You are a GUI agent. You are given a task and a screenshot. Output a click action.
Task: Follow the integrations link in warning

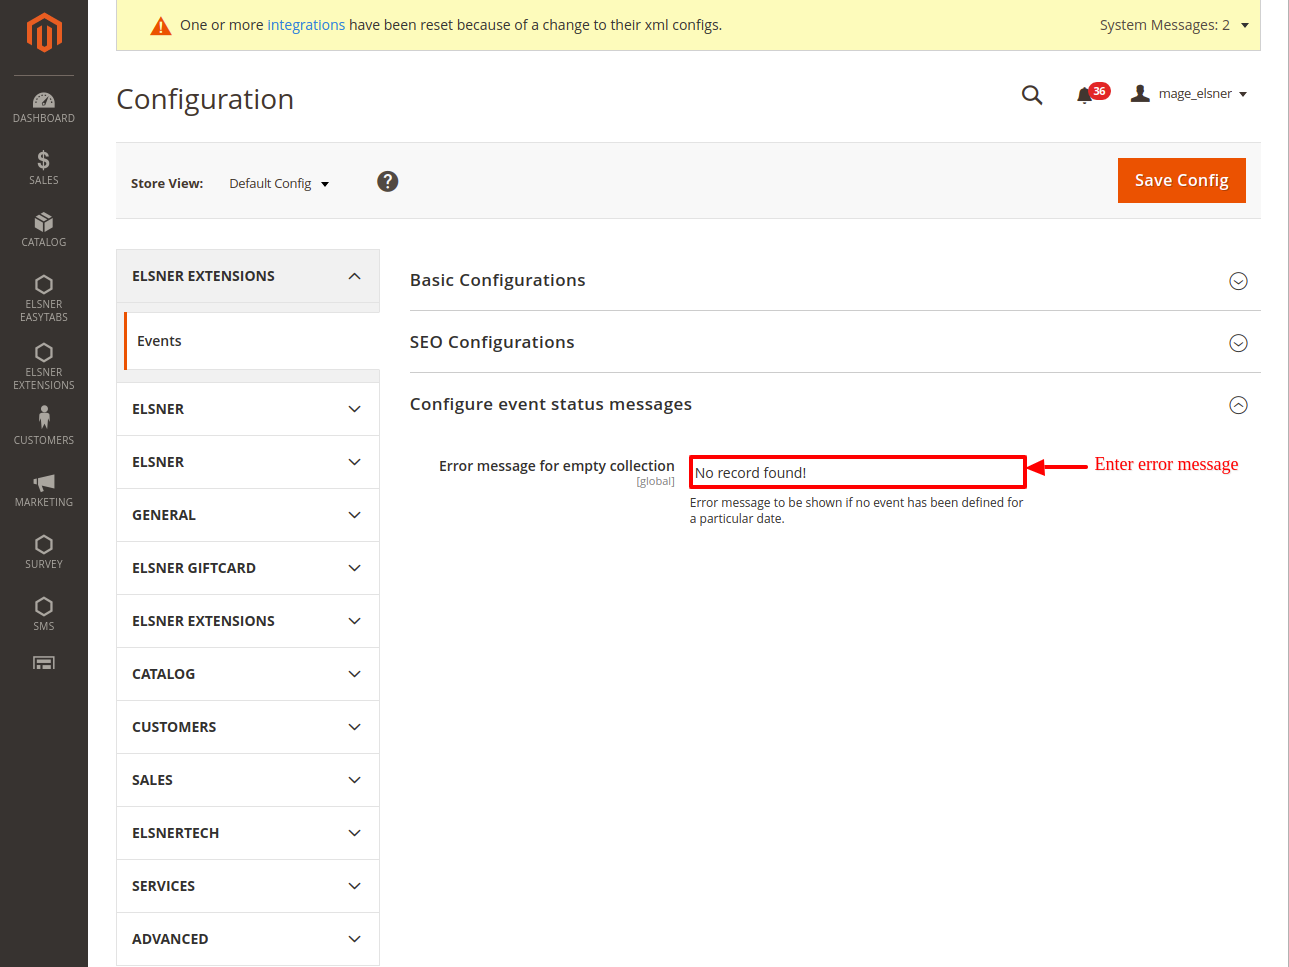click(x=306, y=25)
